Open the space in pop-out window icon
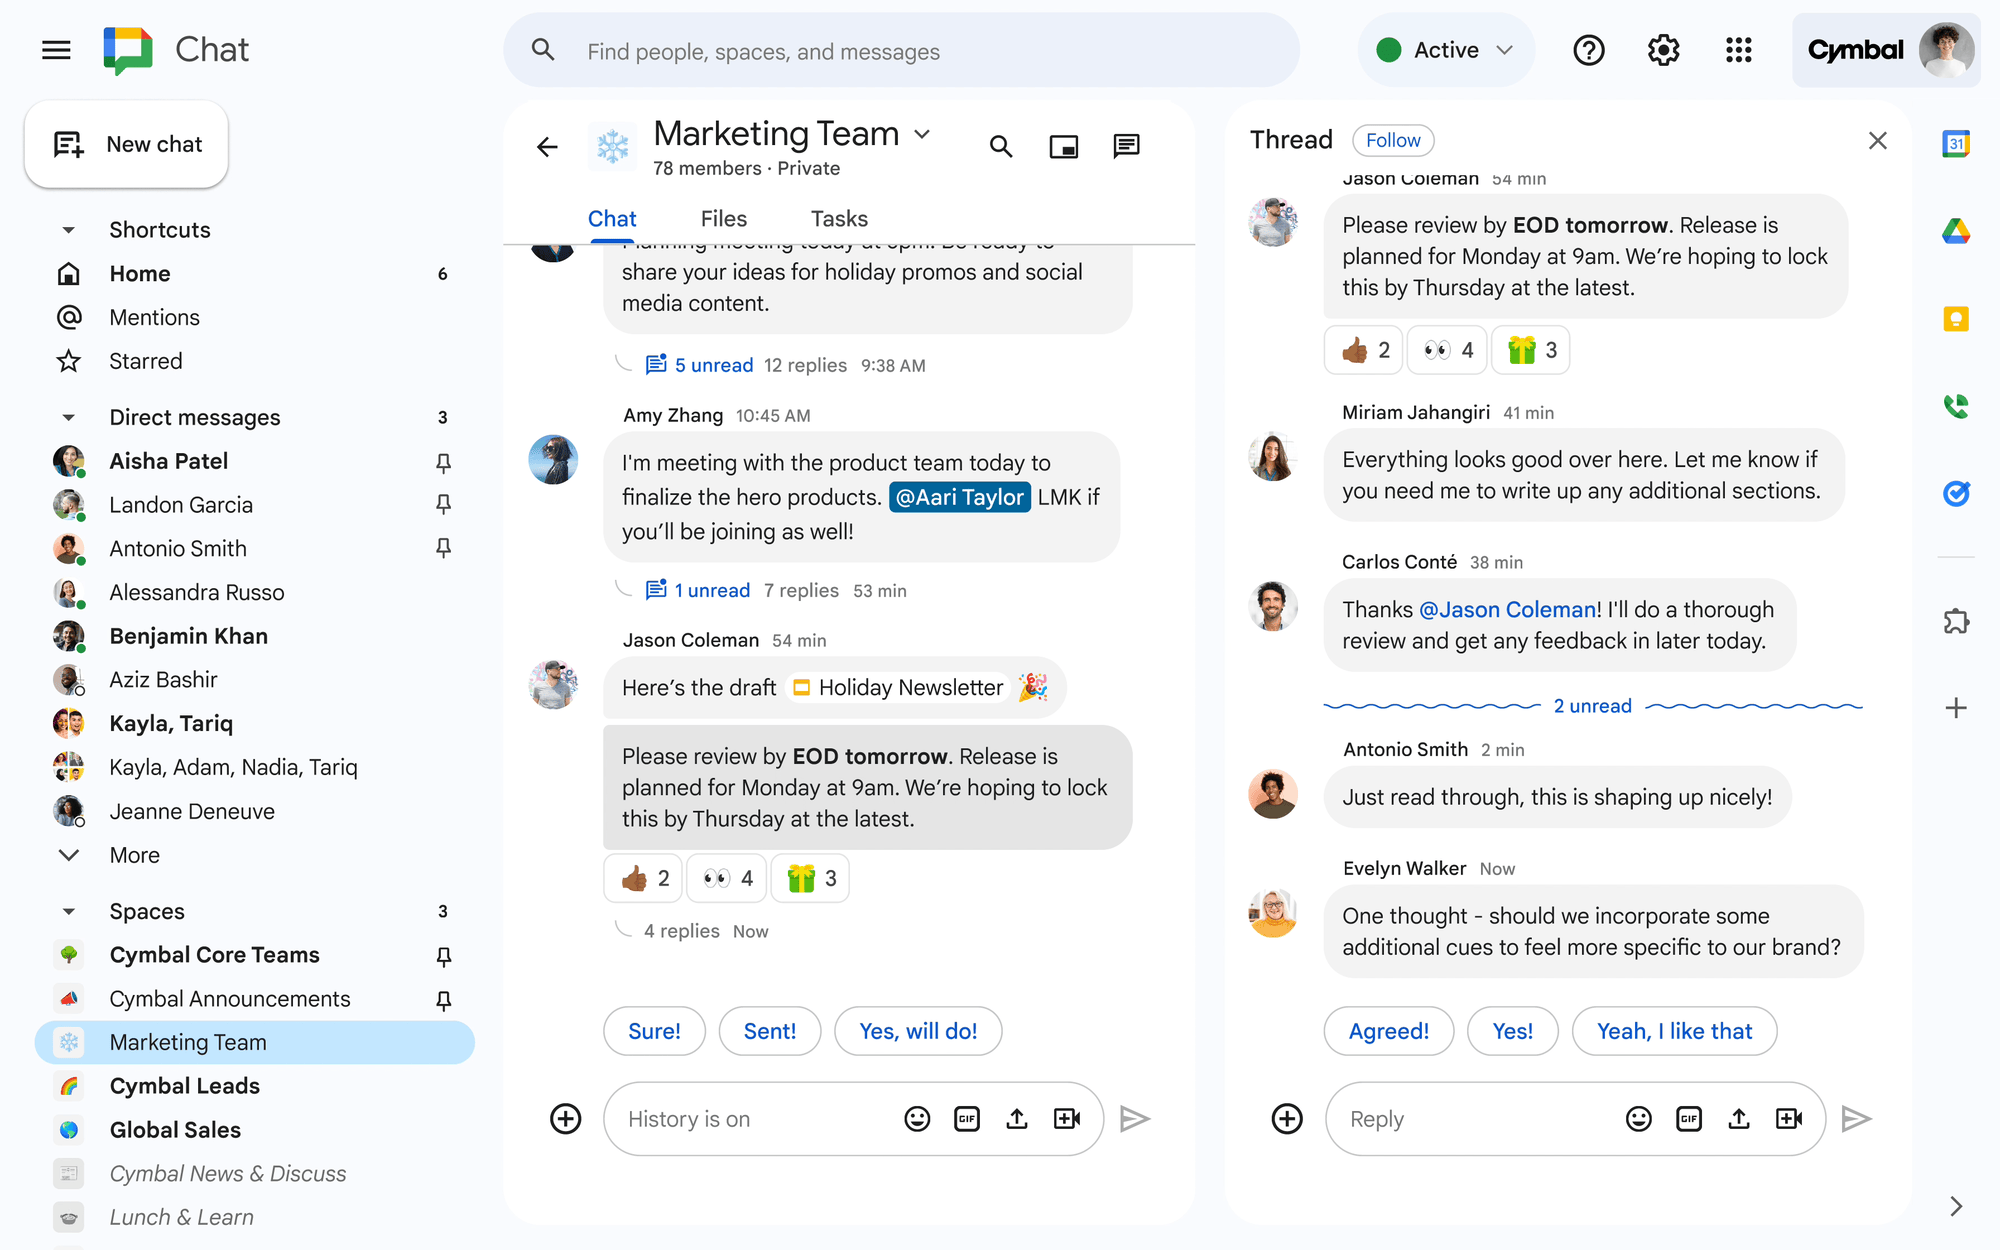Viewport: 2000px width, 1250px height. point(1063,147)
